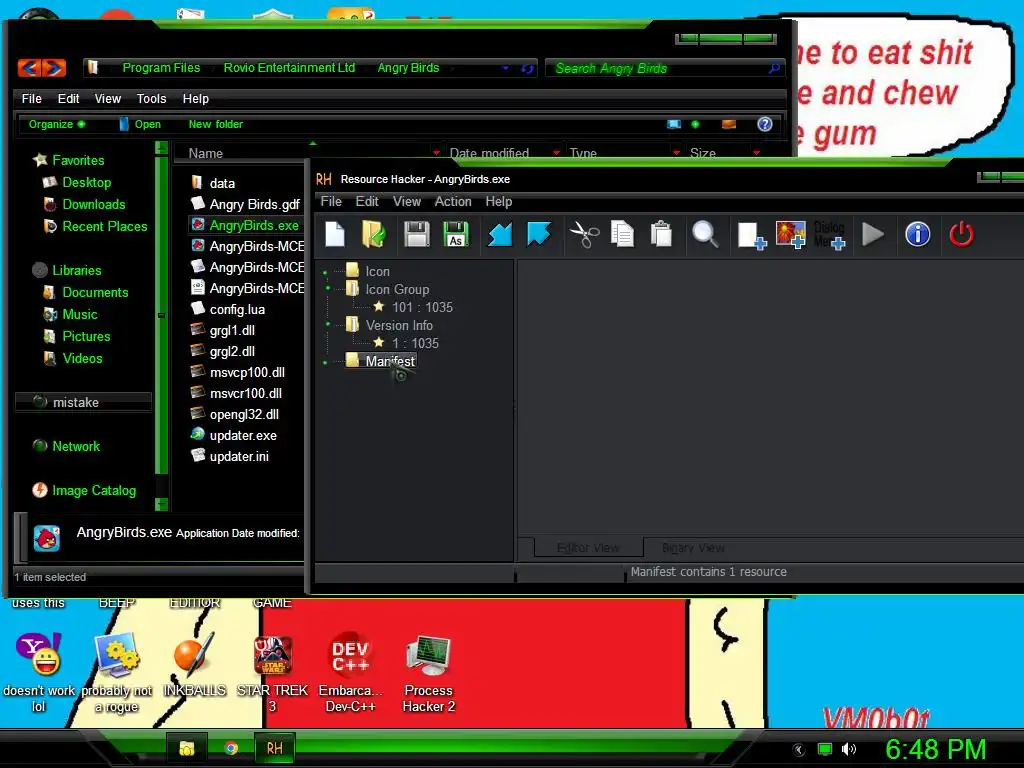Click Resource Hacker taskbar button
Image resolution: width=1024 pixels, height=768 pixels.
[274, 748]
